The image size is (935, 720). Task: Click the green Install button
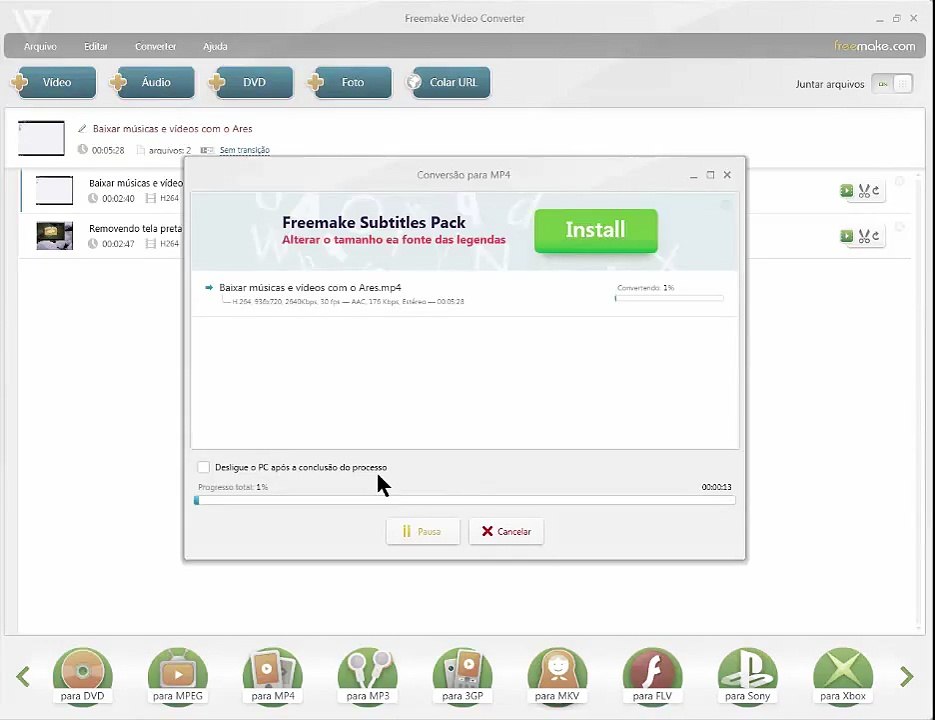(x=596, y=230)
